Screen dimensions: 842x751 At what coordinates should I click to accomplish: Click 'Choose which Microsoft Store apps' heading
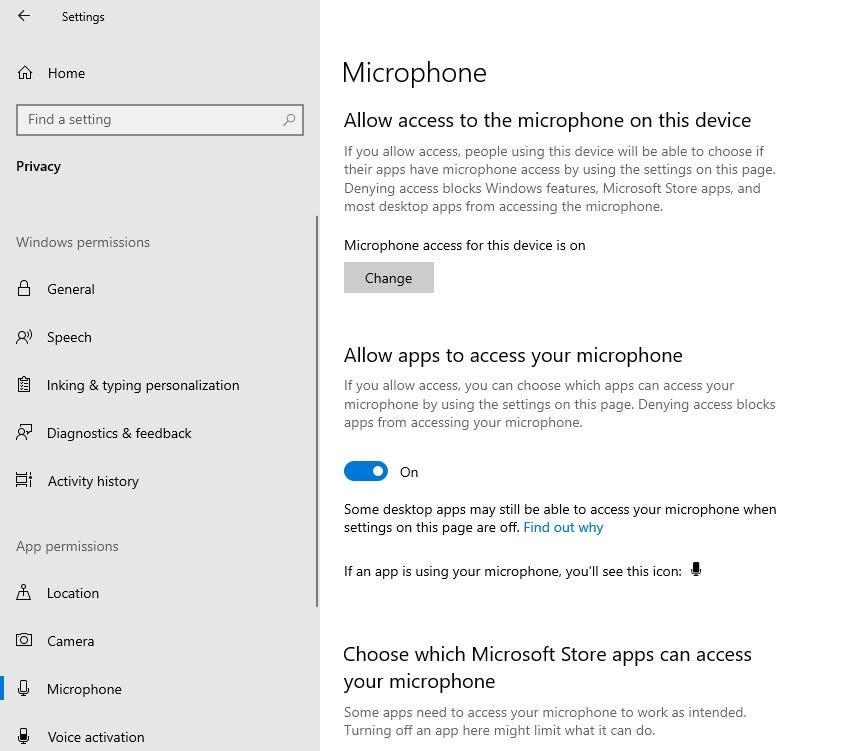coord(547,667)
